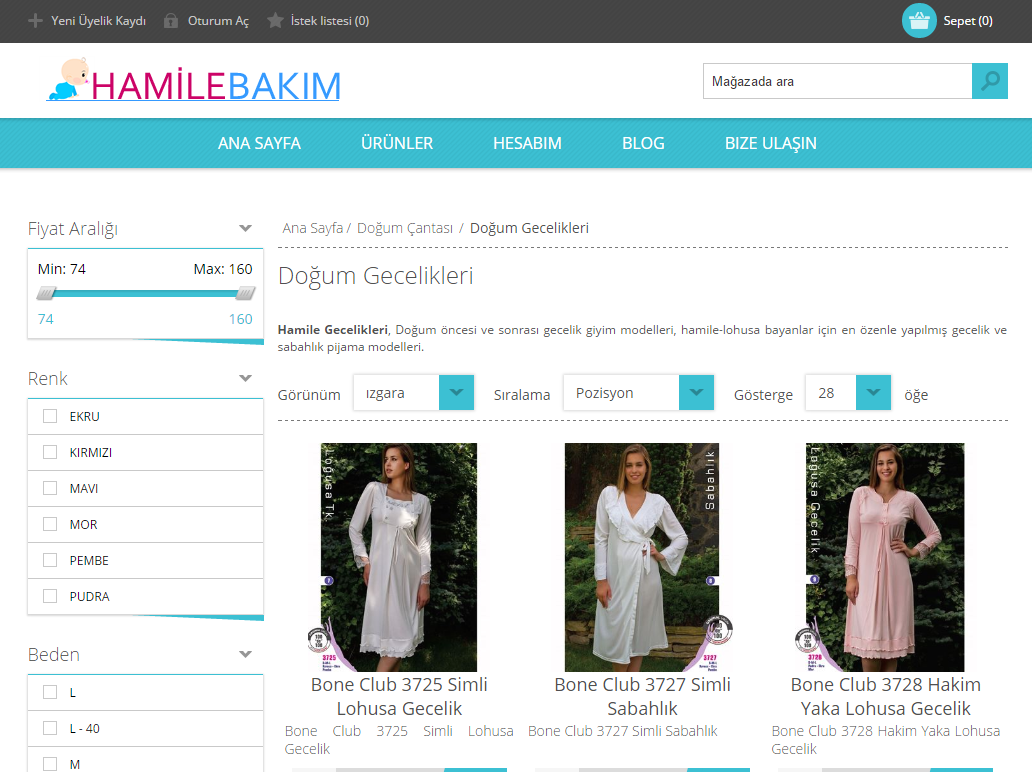Image resolution: width=1032 pixels, height=772 pixels.
Task: Open the Oturum Aç link
Action: point(219,21)
